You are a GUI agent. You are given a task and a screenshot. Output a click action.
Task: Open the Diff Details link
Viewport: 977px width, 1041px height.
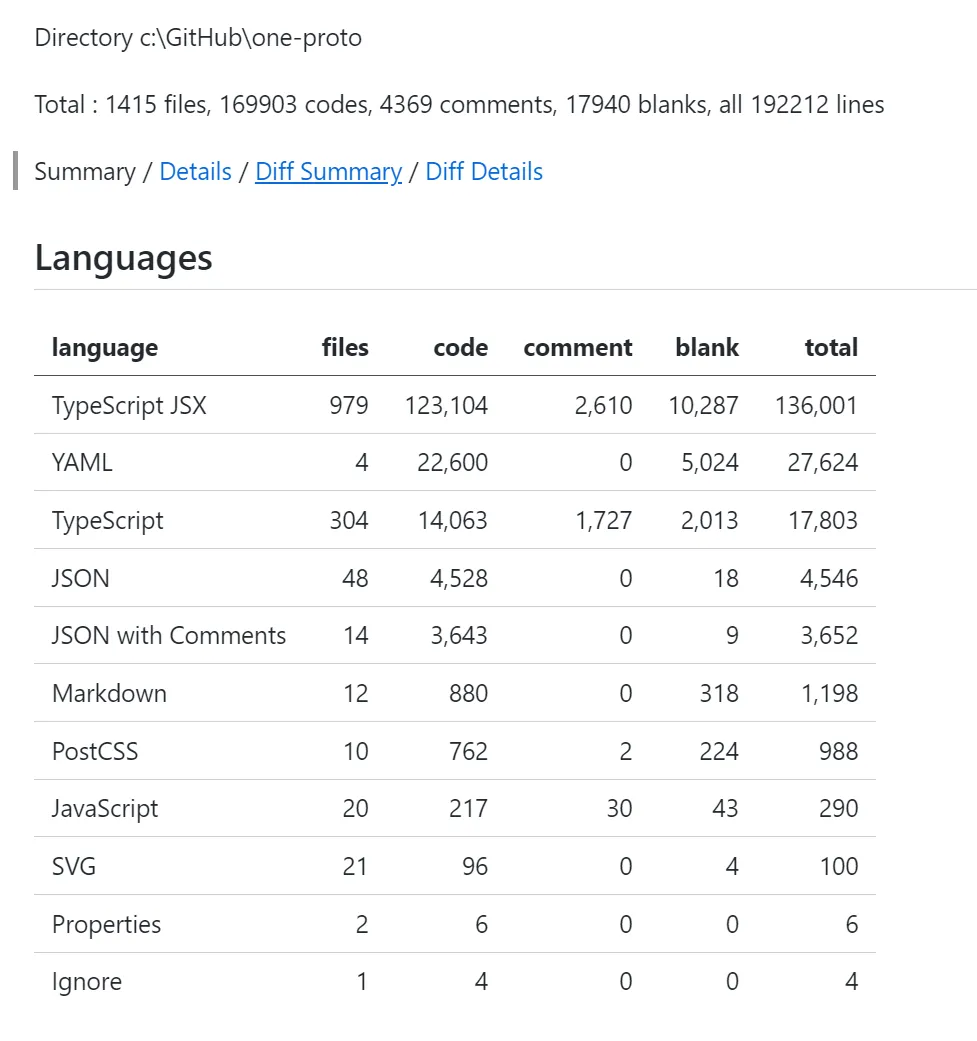(484, 171)
